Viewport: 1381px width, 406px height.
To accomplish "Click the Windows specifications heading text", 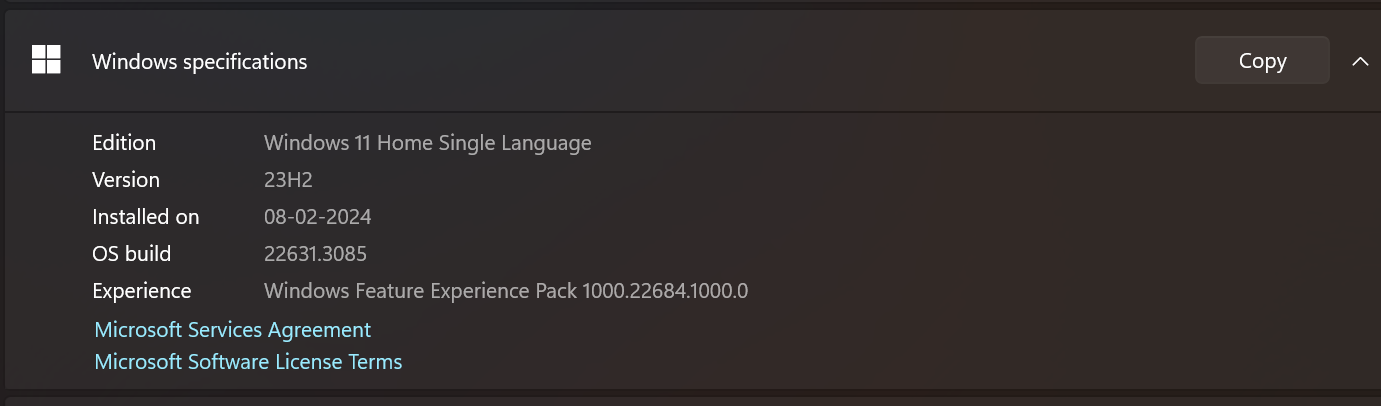I will 199,62.
